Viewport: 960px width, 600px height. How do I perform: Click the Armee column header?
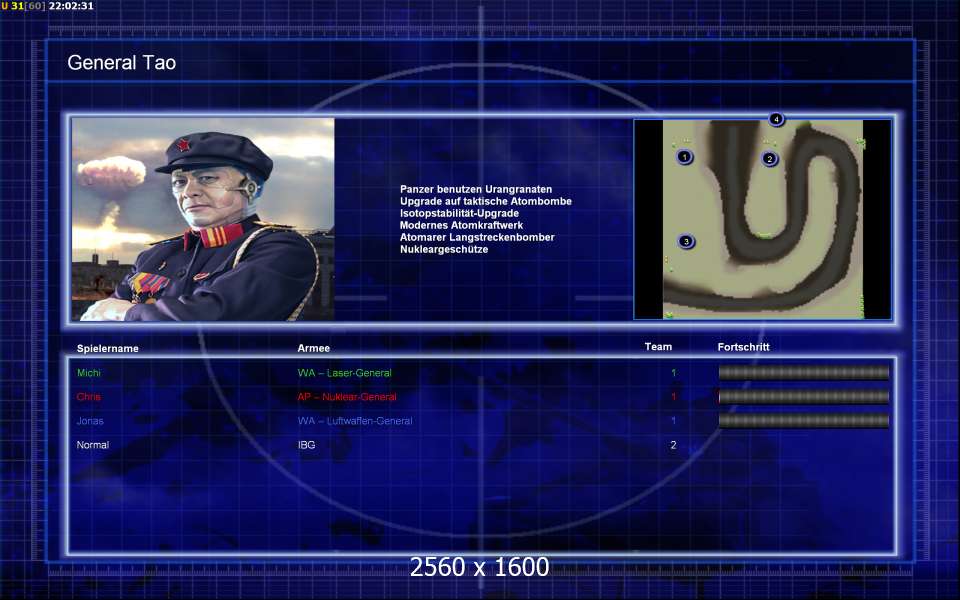pos(313,348)
